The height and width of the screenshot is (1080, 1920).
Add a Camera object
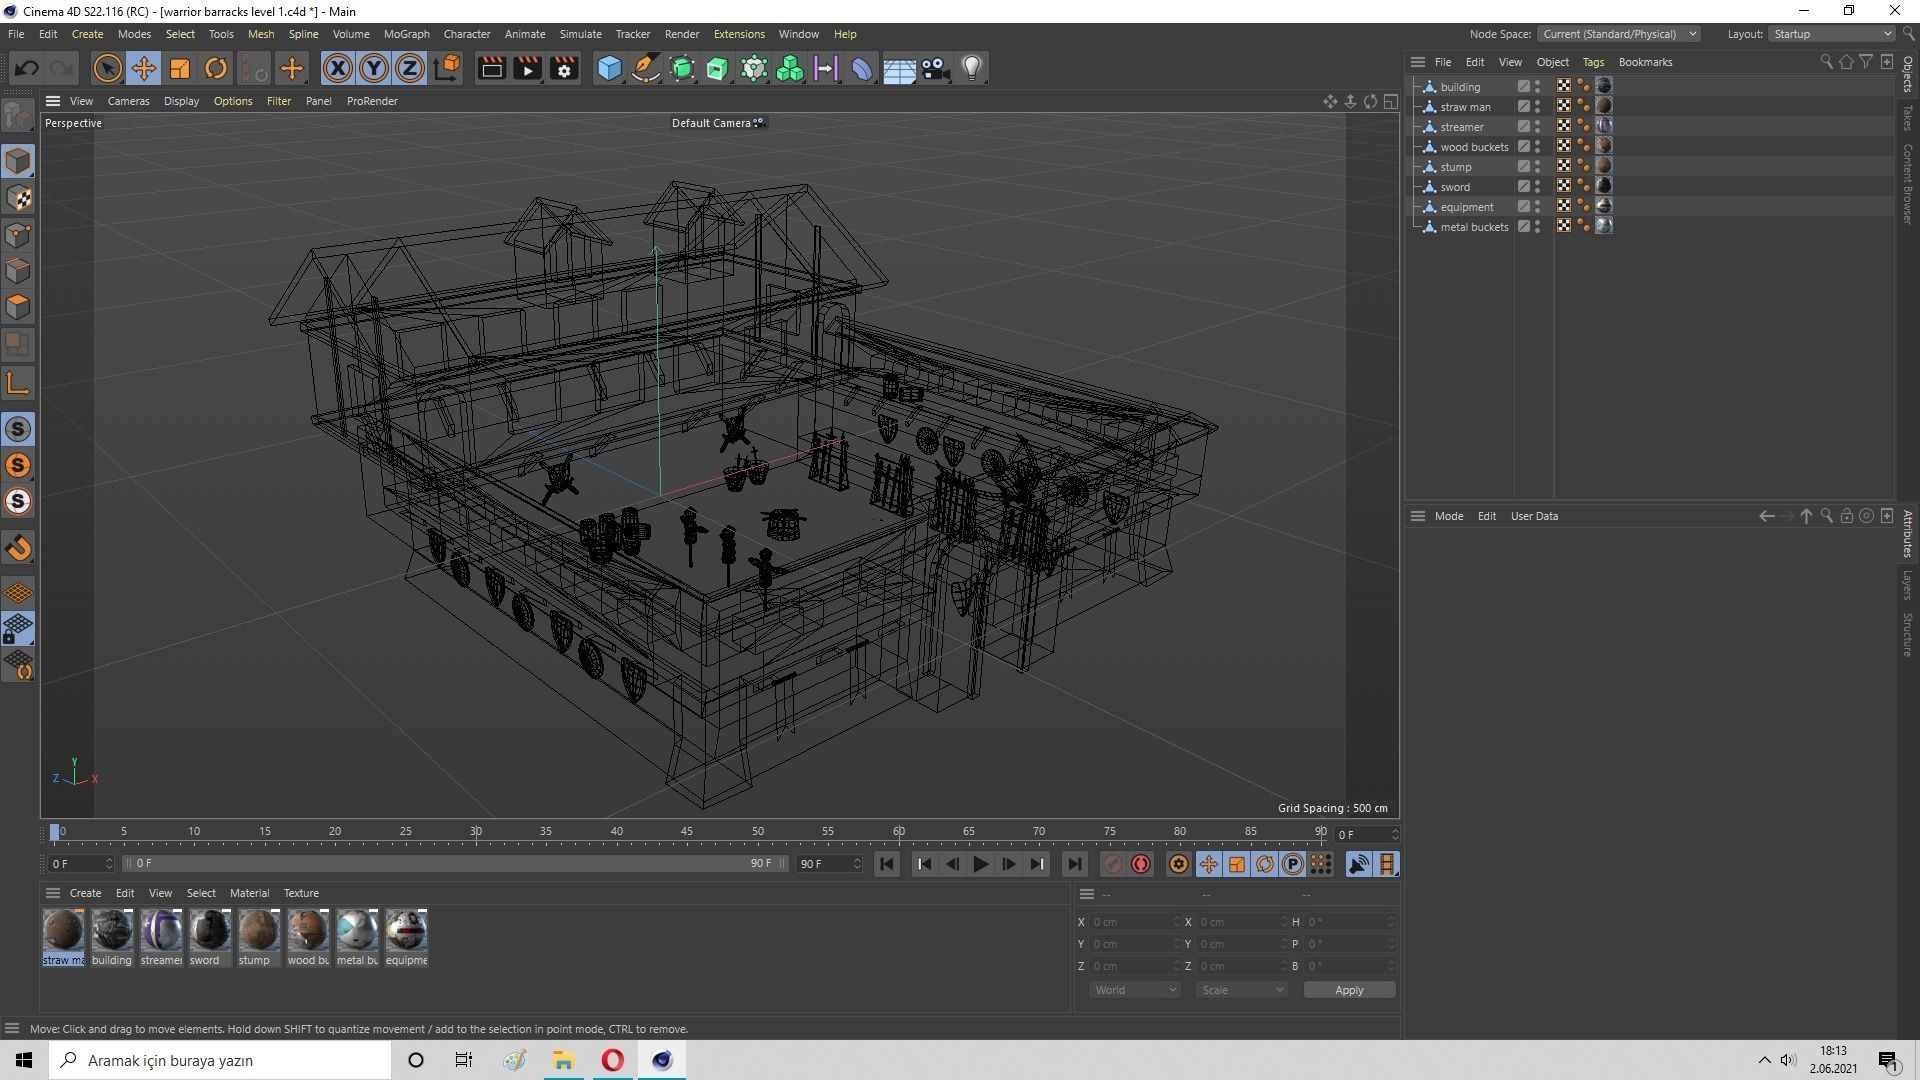935,68
